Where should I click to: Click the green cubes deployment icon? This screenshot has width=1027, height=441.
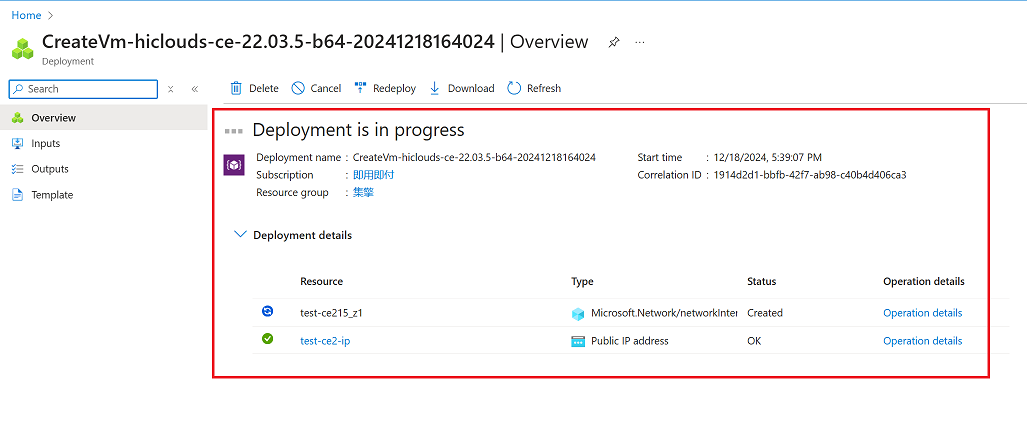pyautogui.click(x=23, y=48)
